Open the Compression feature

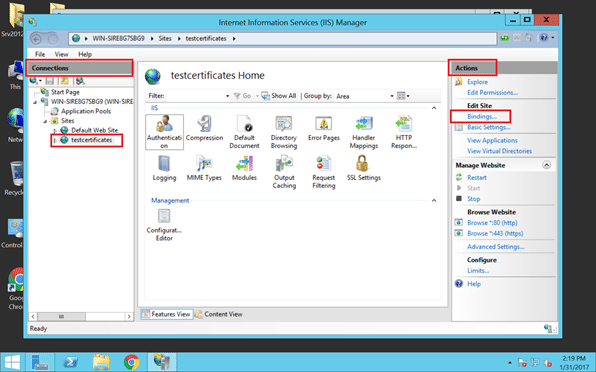(x=204, y=128)
